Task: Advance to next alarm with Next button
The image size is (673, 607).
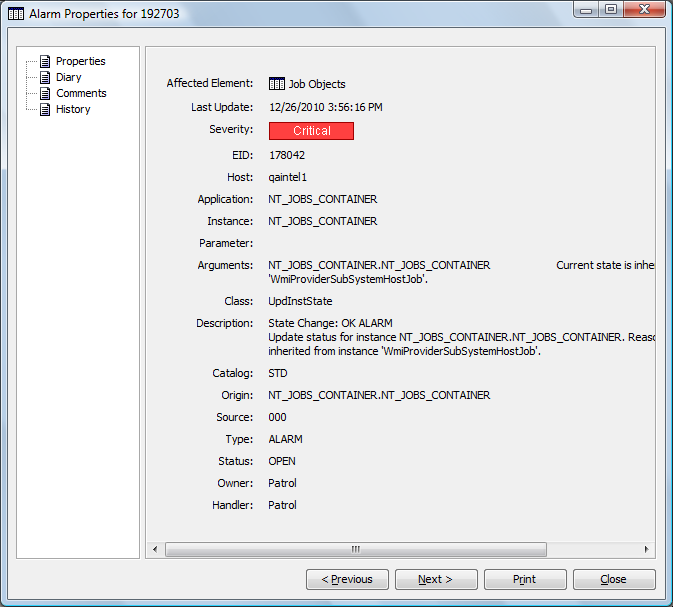Action: [436, 579]
